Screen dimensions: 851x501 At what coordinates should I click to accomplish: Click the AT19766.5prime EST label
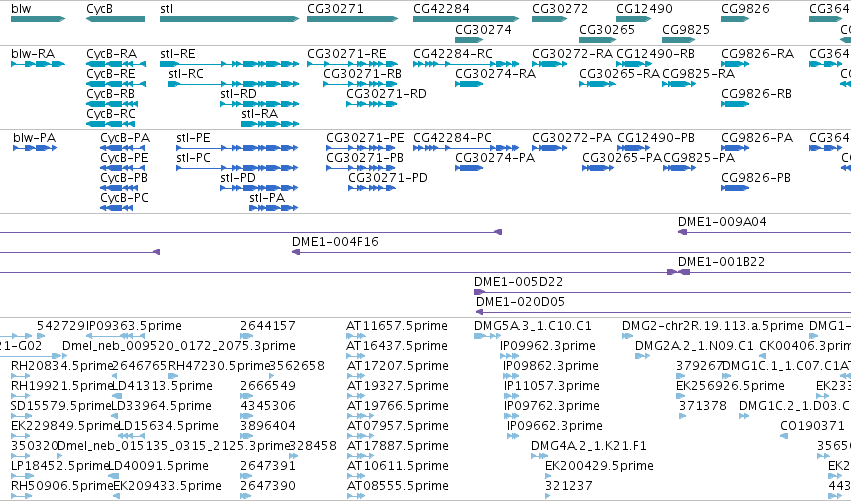click(397, 407)
